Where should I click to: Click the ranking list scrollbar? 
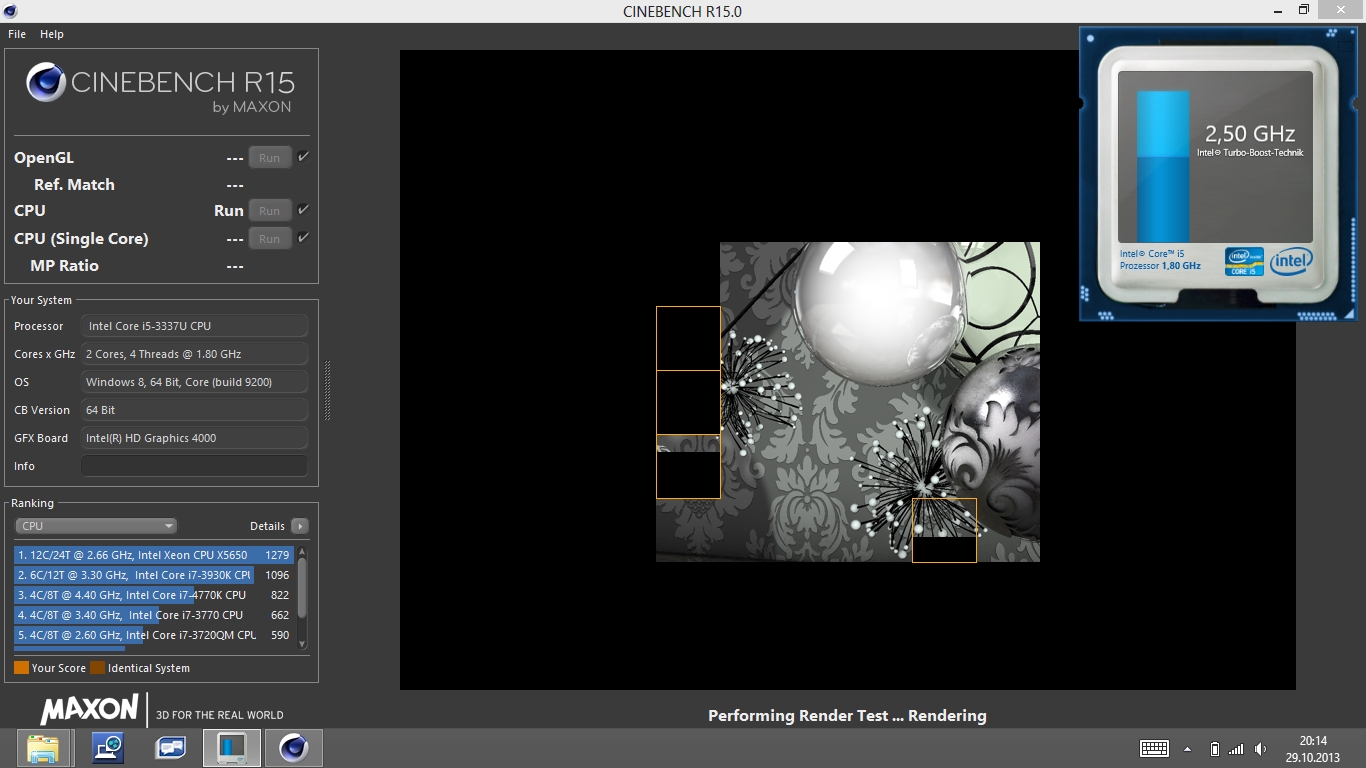302,588
